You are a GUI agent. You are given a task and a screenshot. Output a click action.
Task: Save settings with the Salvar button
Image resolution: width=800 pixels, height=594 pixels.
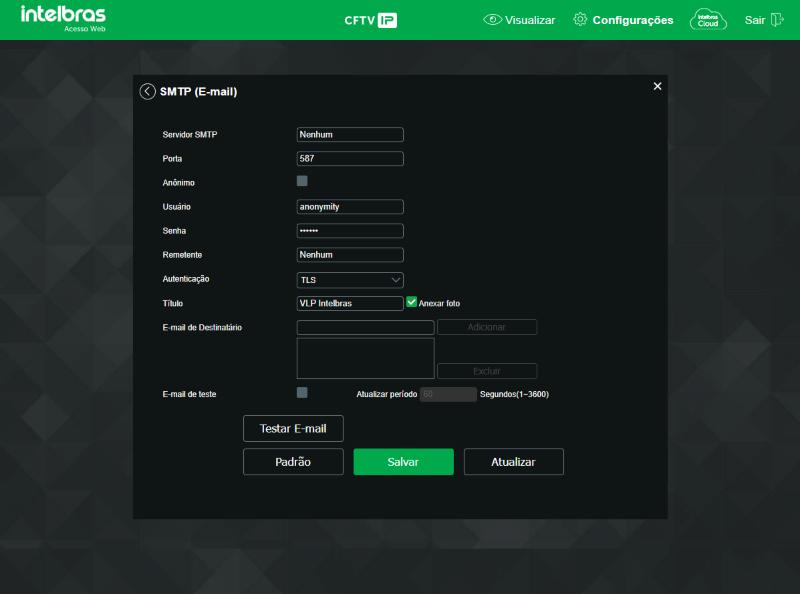(x=404, y=462)
